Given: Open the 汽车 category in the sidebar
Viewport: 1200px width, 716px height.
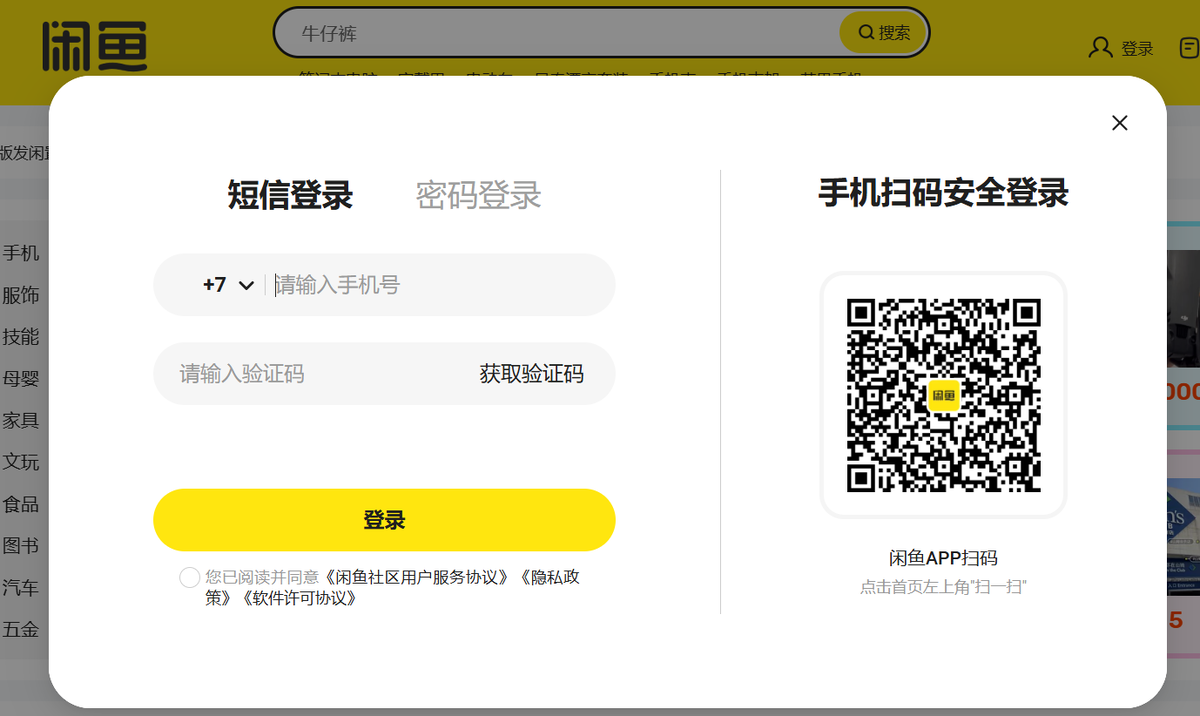Looking at the screenshot, I should [x=20, y=588].
